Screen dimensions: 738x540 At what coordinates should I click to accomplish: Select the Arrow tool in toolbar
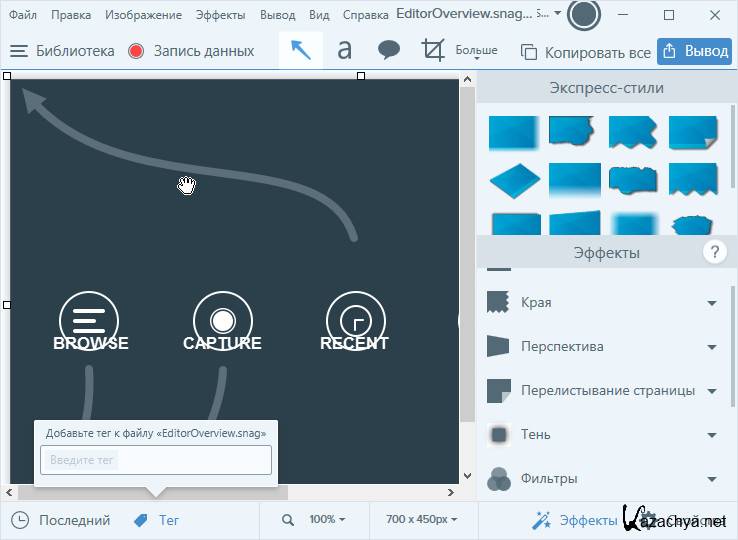pyautogui.click(x=301, y=50)
